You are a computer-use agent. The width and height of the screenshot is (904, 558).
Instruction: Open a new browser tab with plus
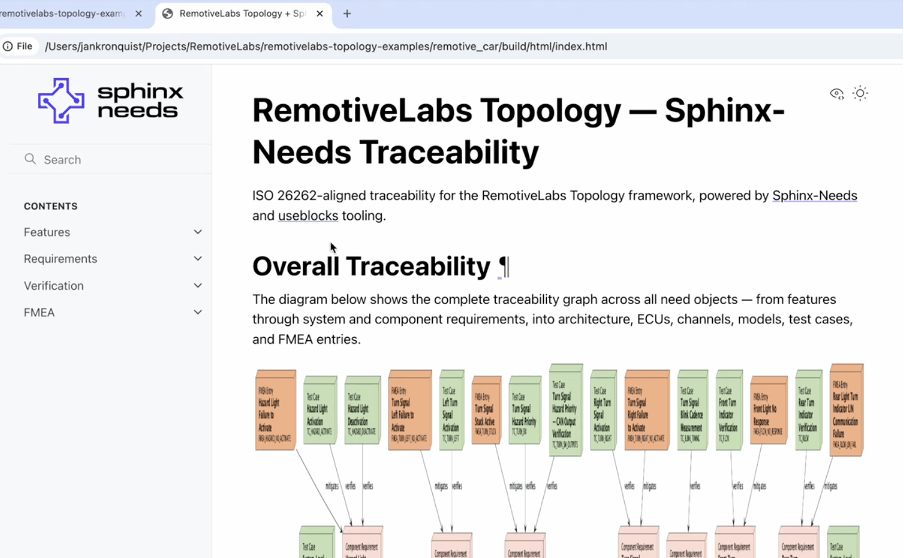click(x=347, y=14)
